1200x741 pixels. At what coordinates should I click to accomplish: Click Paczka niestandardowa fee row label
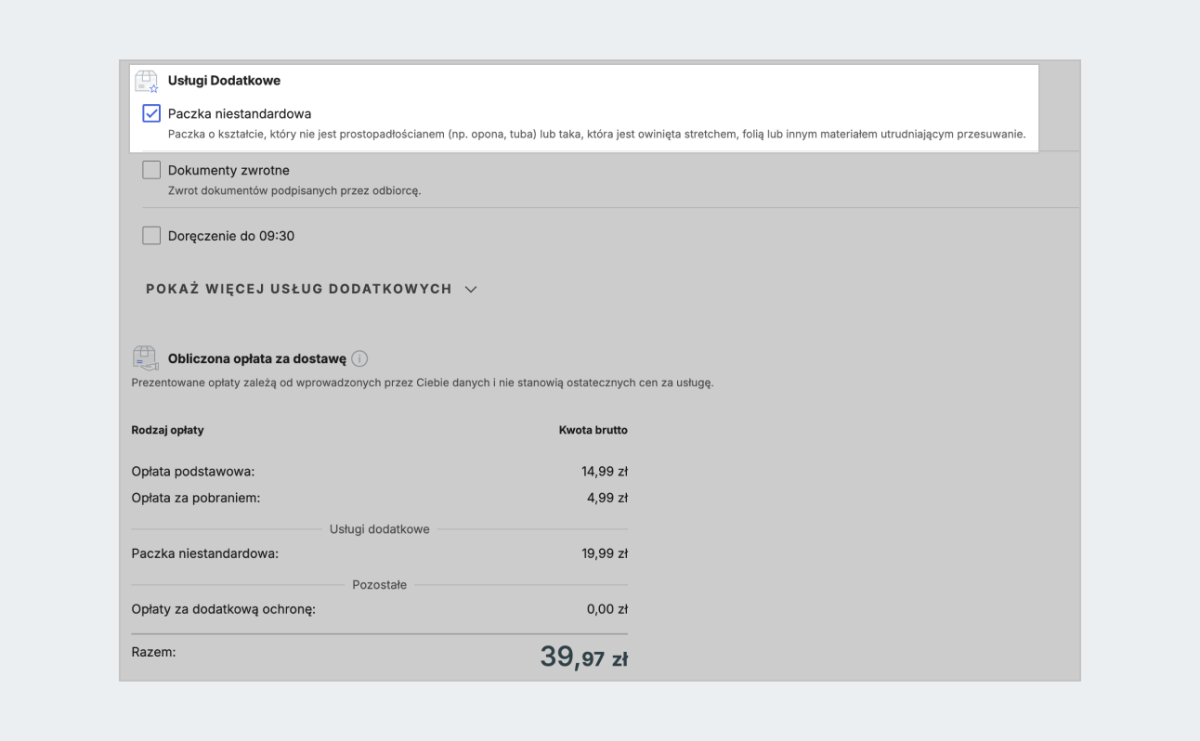[x=205, y=553]
